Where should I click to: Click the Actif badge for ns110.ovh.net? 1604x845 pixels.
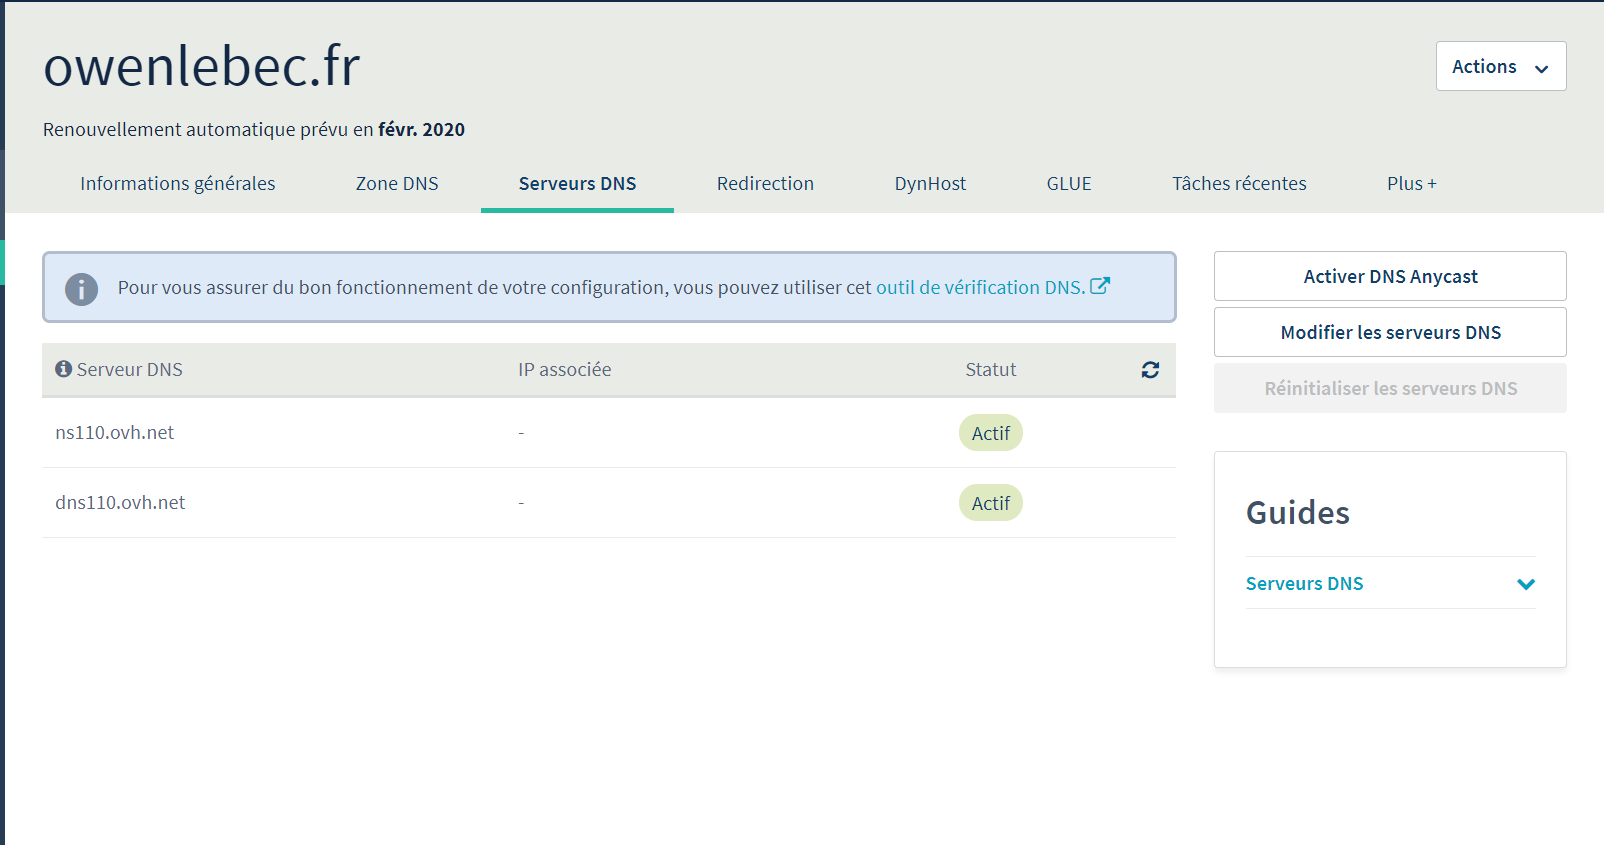991,433
